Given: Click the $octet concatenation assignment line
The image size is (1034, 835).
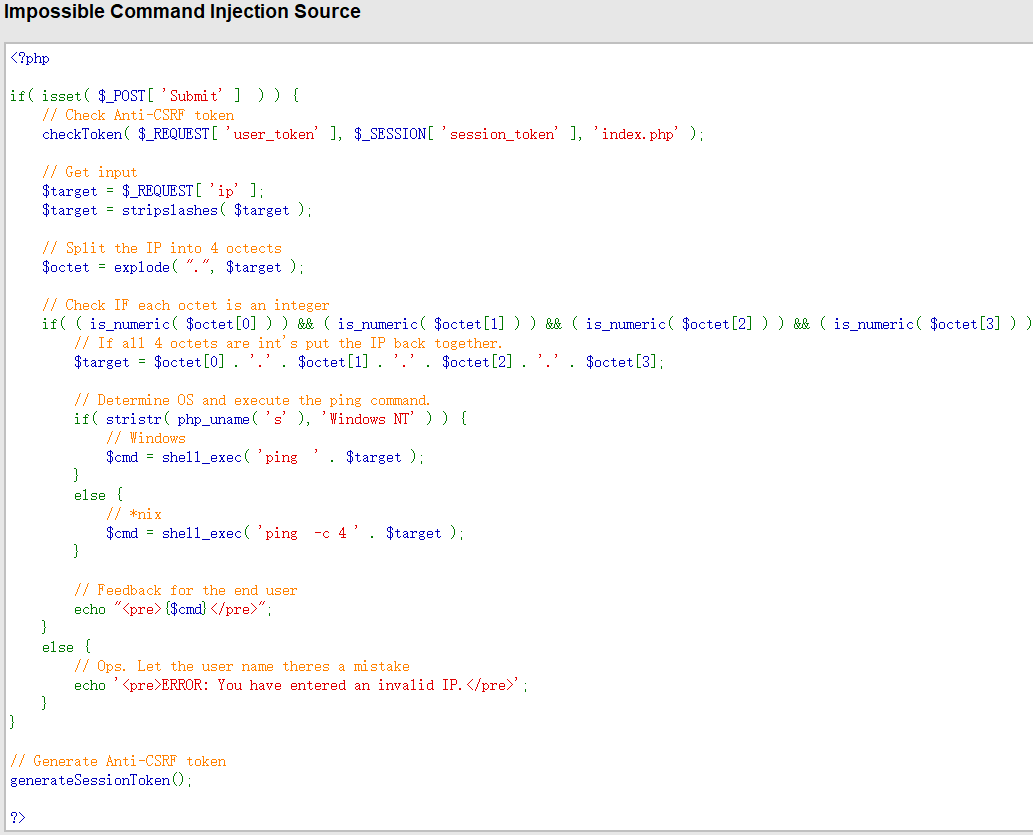Looking at the screenshot, I should pos(368,362).
